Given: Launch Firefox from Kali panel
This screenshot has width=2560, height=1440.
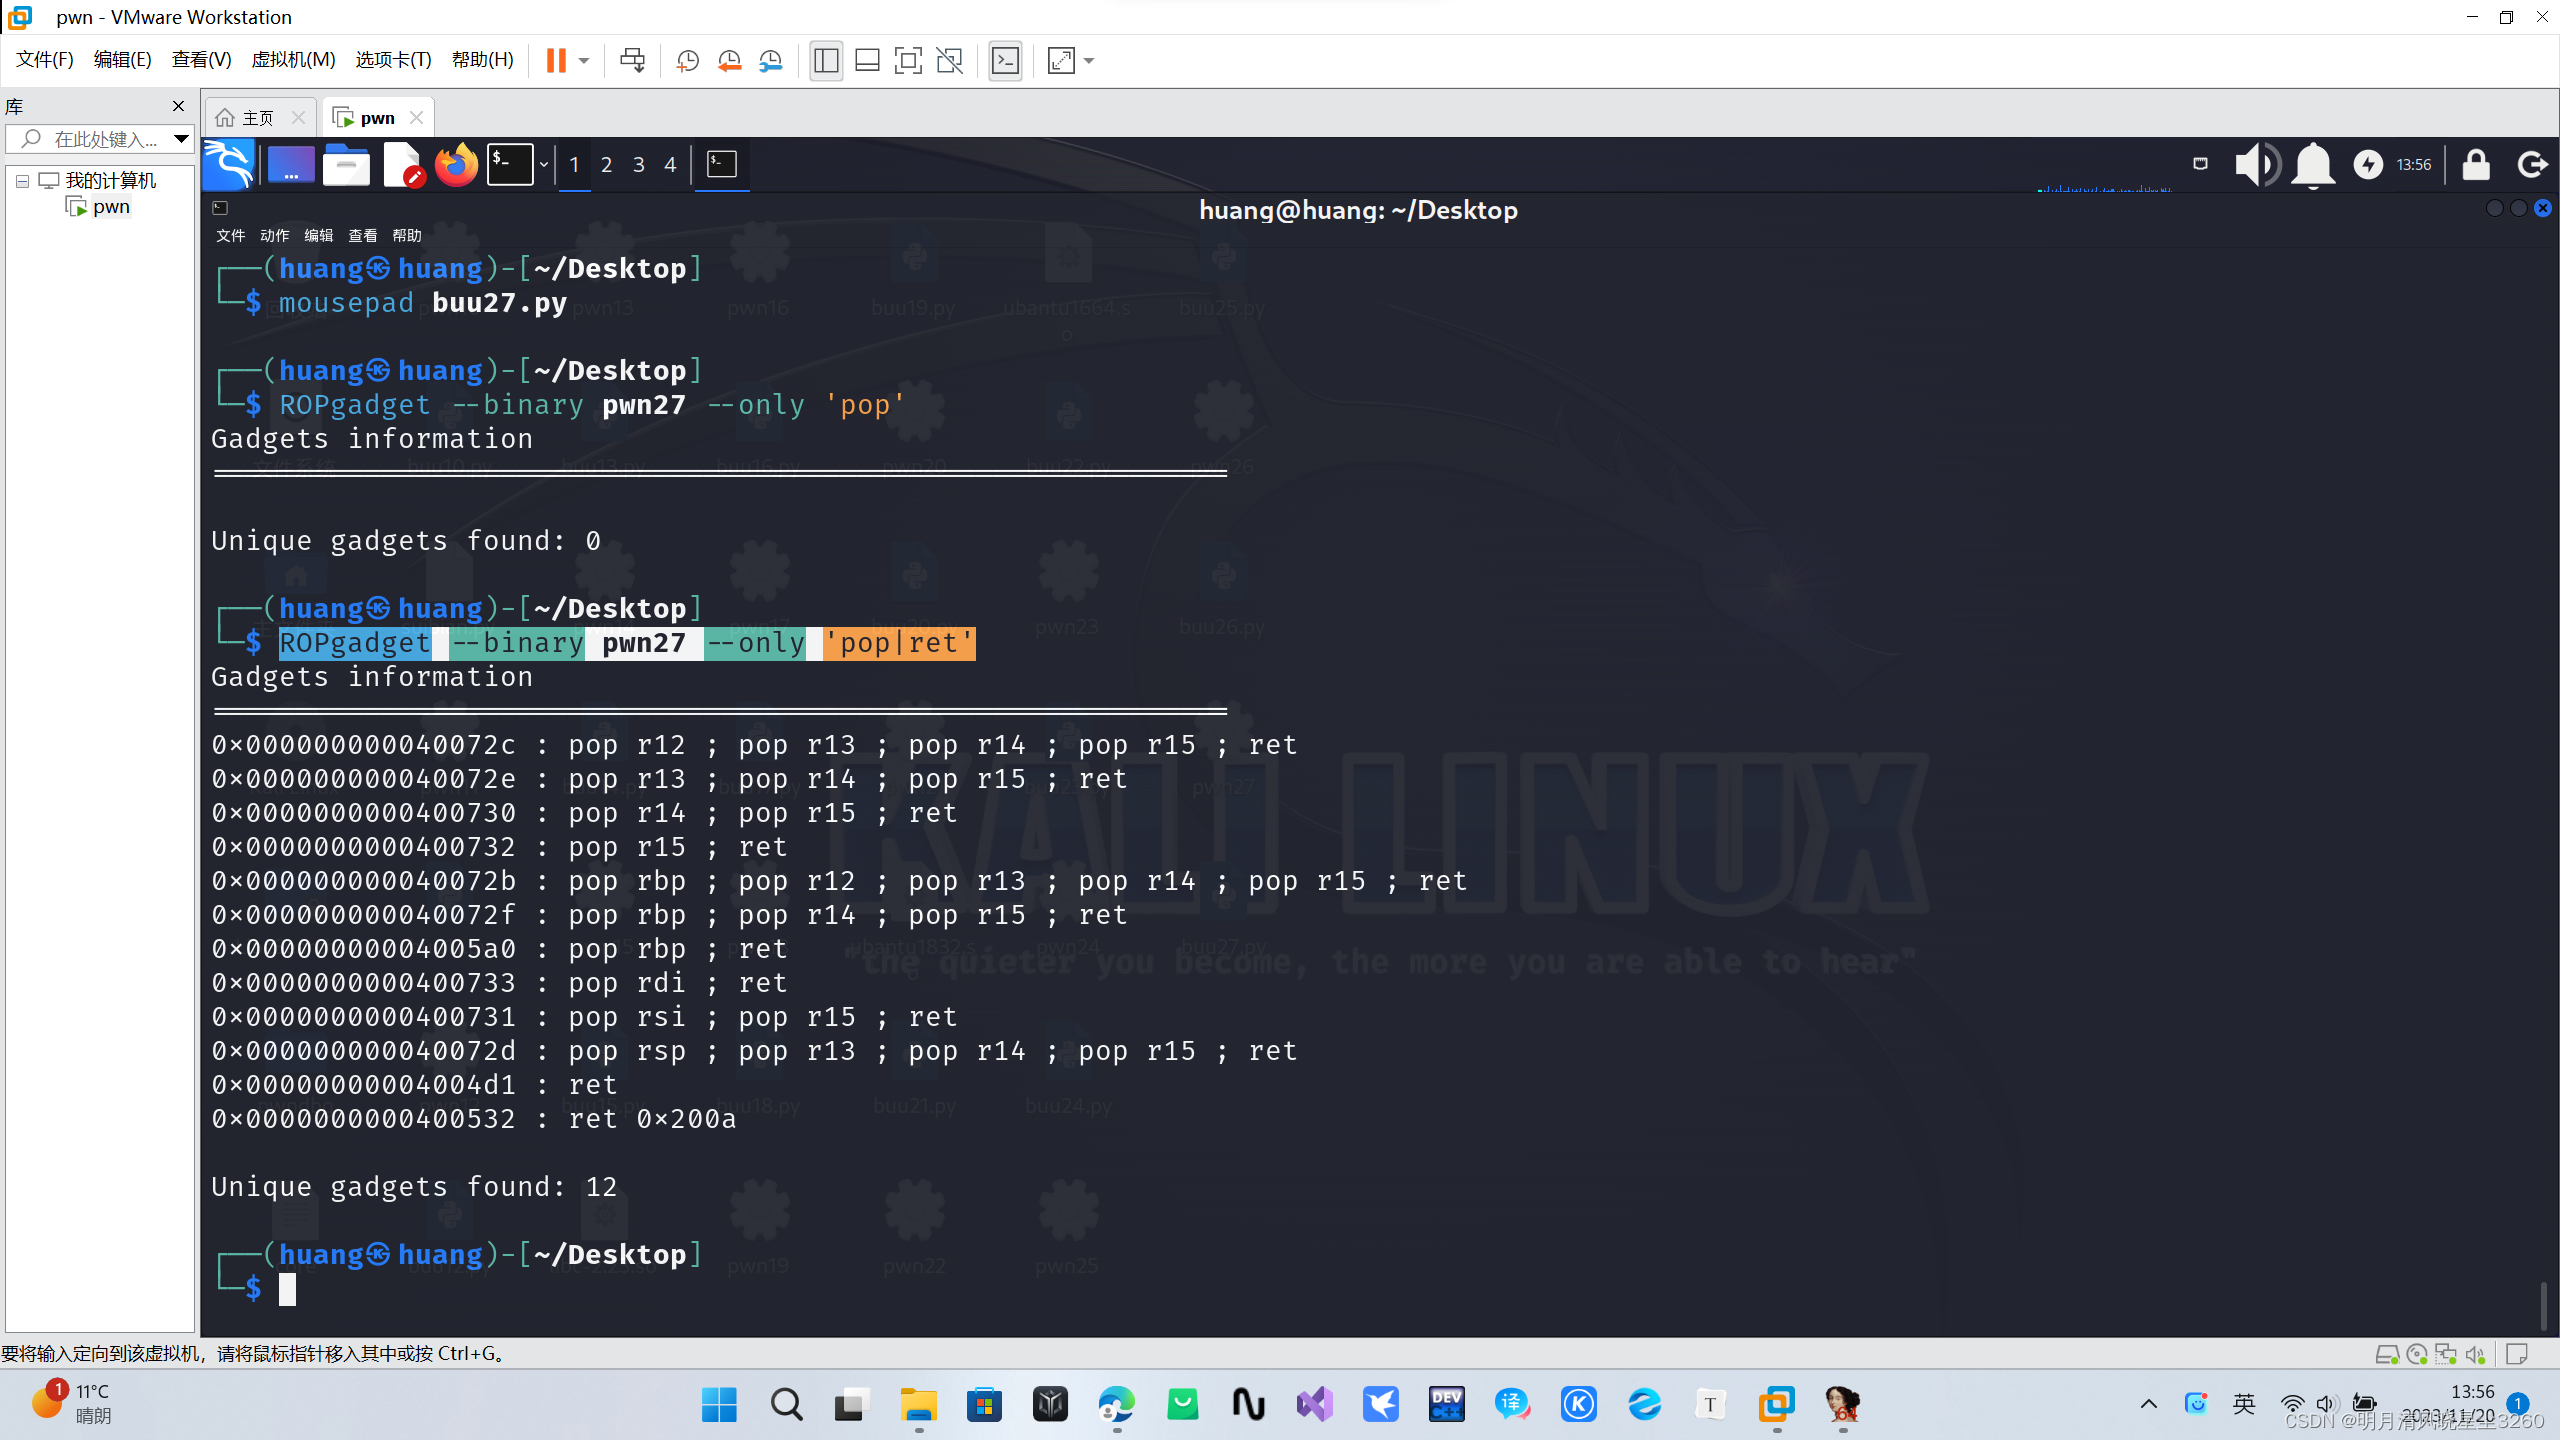Looking at the screenshot, I should click(x=456, y=165).
